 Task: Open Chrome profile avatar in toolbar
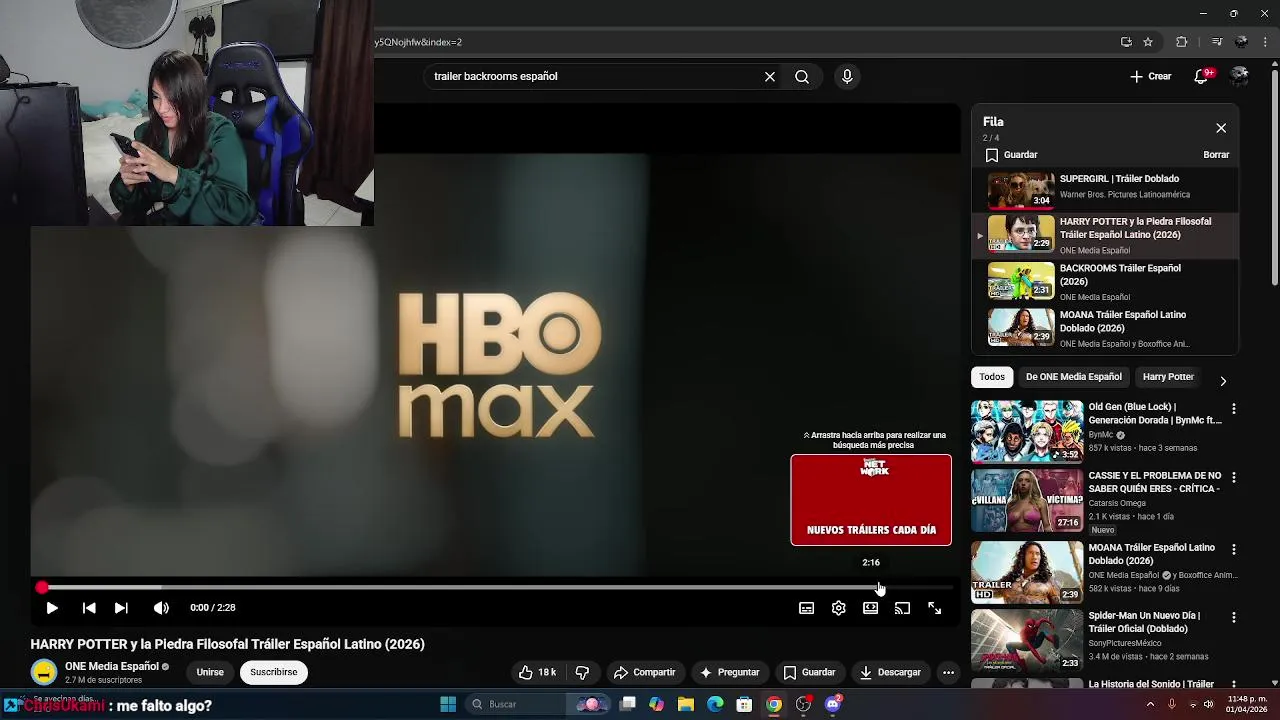(x=1242, y=42)
